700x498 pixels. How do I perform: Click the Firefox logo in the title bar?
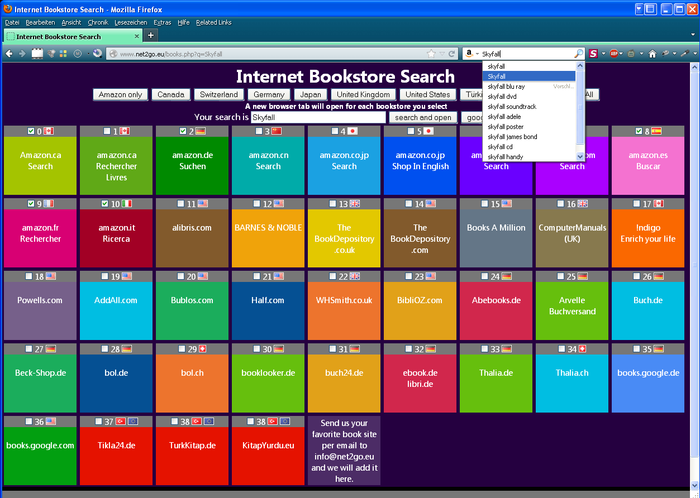(8, 8)
